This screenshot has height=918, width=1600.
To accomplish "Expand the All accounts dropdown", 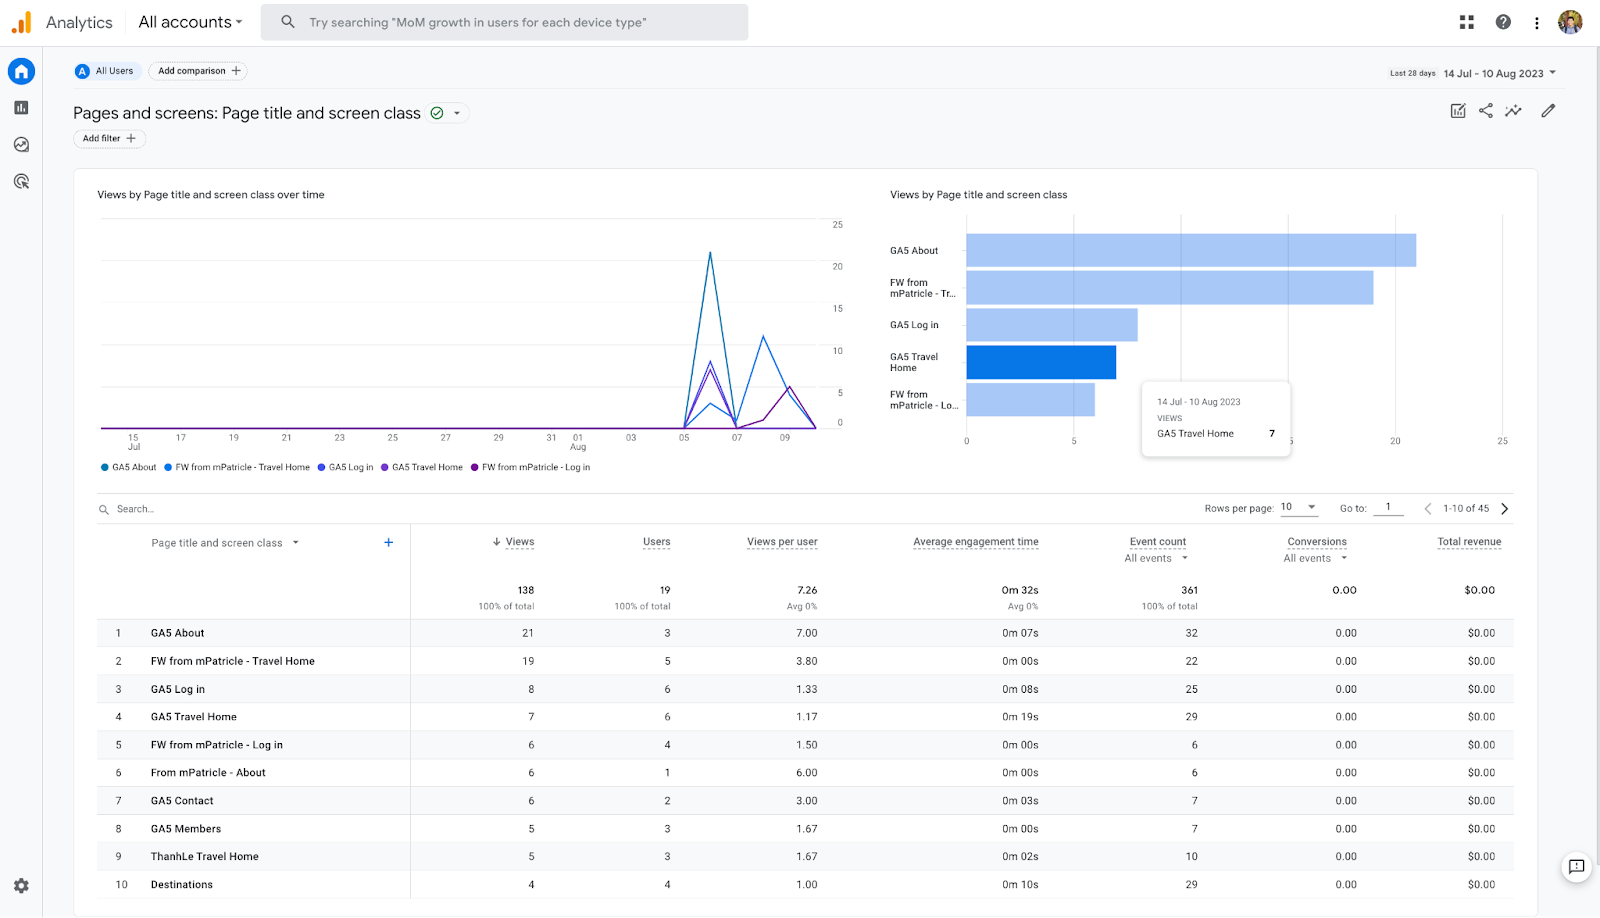I will [x=190, y=22].
